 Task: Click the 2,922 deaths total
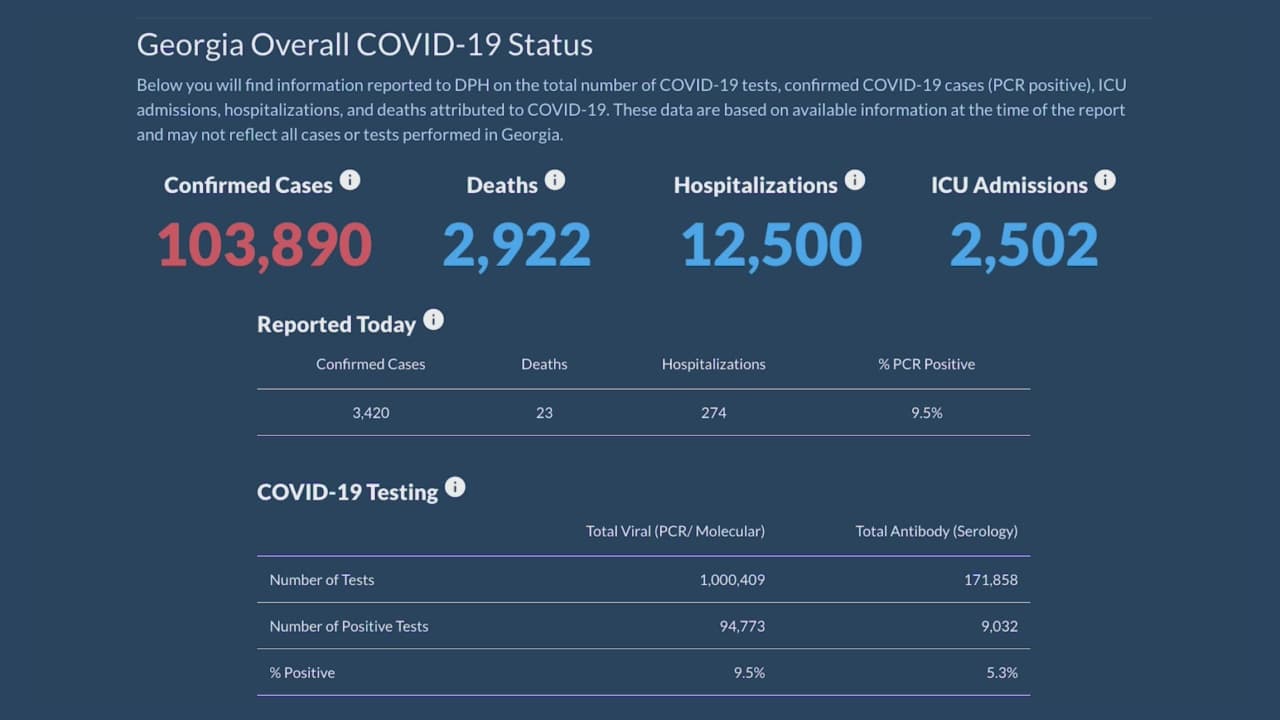(x=517, y=246)
